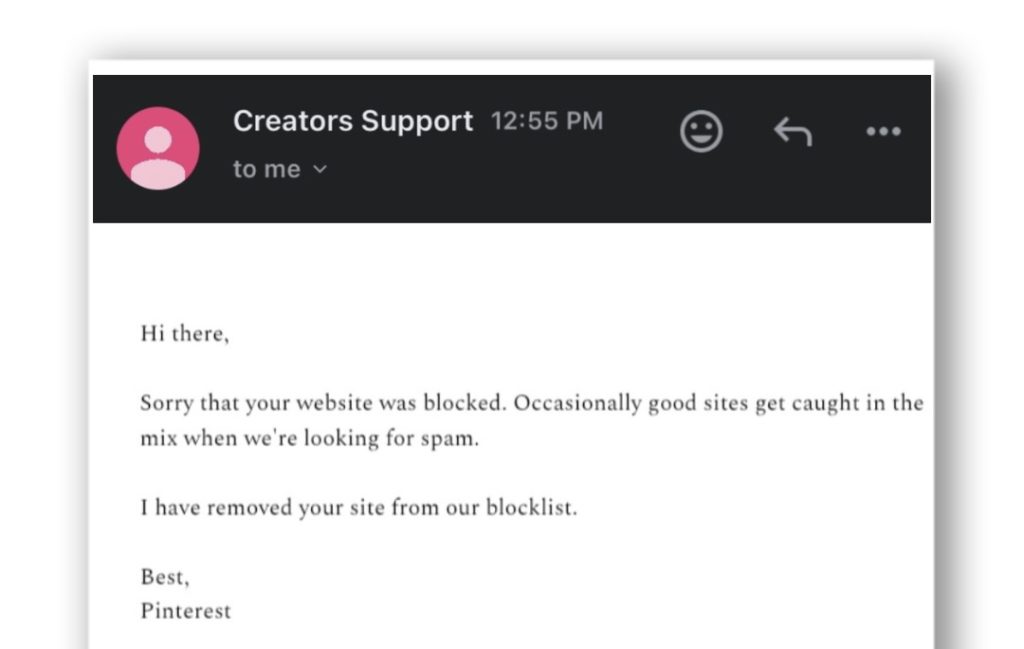
Task: Click the "Best," closing line
Action: click(165, 577)
